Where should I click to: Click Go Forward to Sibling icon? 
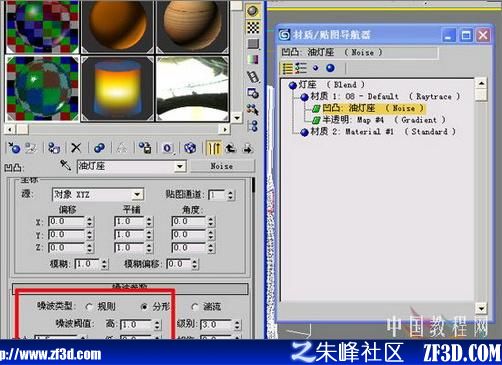247,148
